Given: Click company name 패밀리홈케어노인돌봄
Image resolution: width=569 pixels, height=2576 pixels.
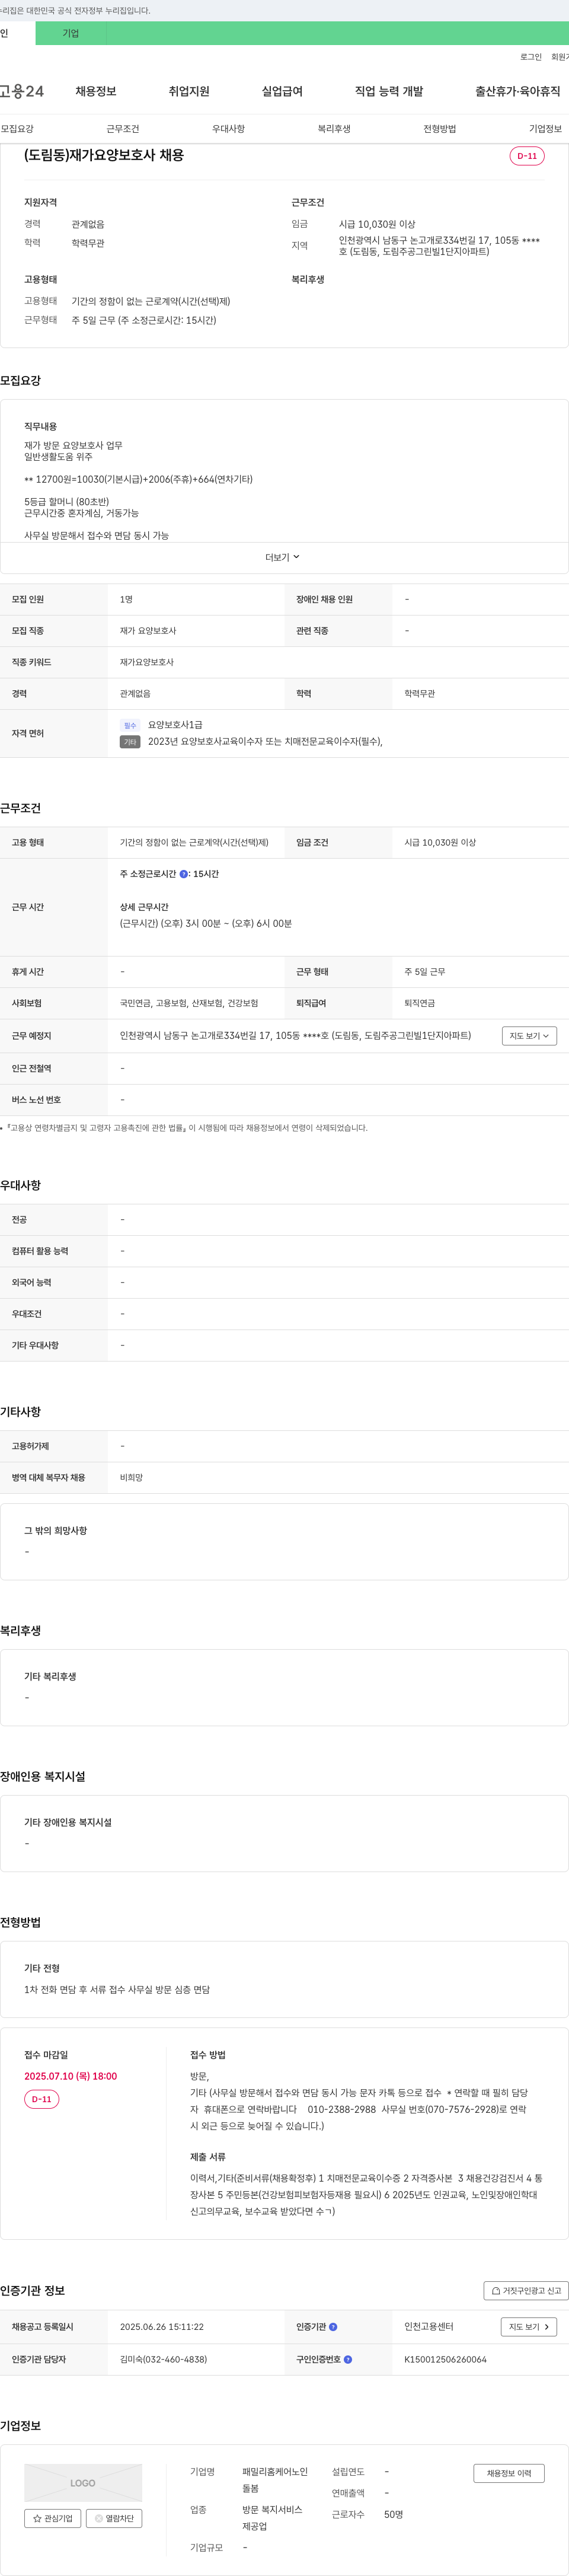Looking at the screenshot, I should pos(275,2480).
